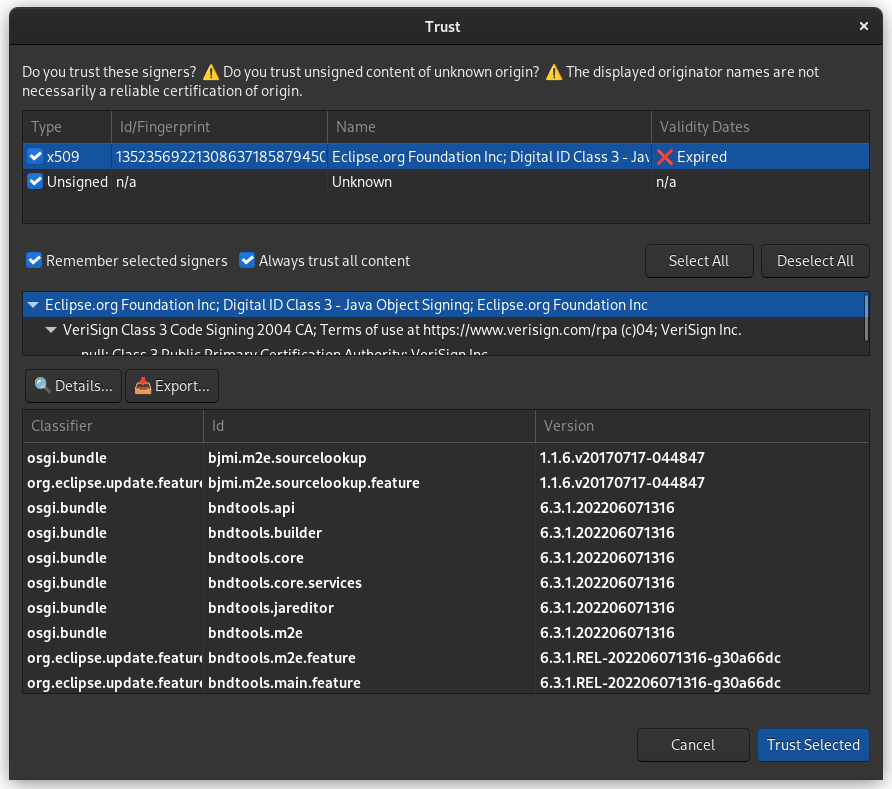Click the first warning triangle in the header text
This screenshot has width=892, height=789.
click(x=211, y=71)
